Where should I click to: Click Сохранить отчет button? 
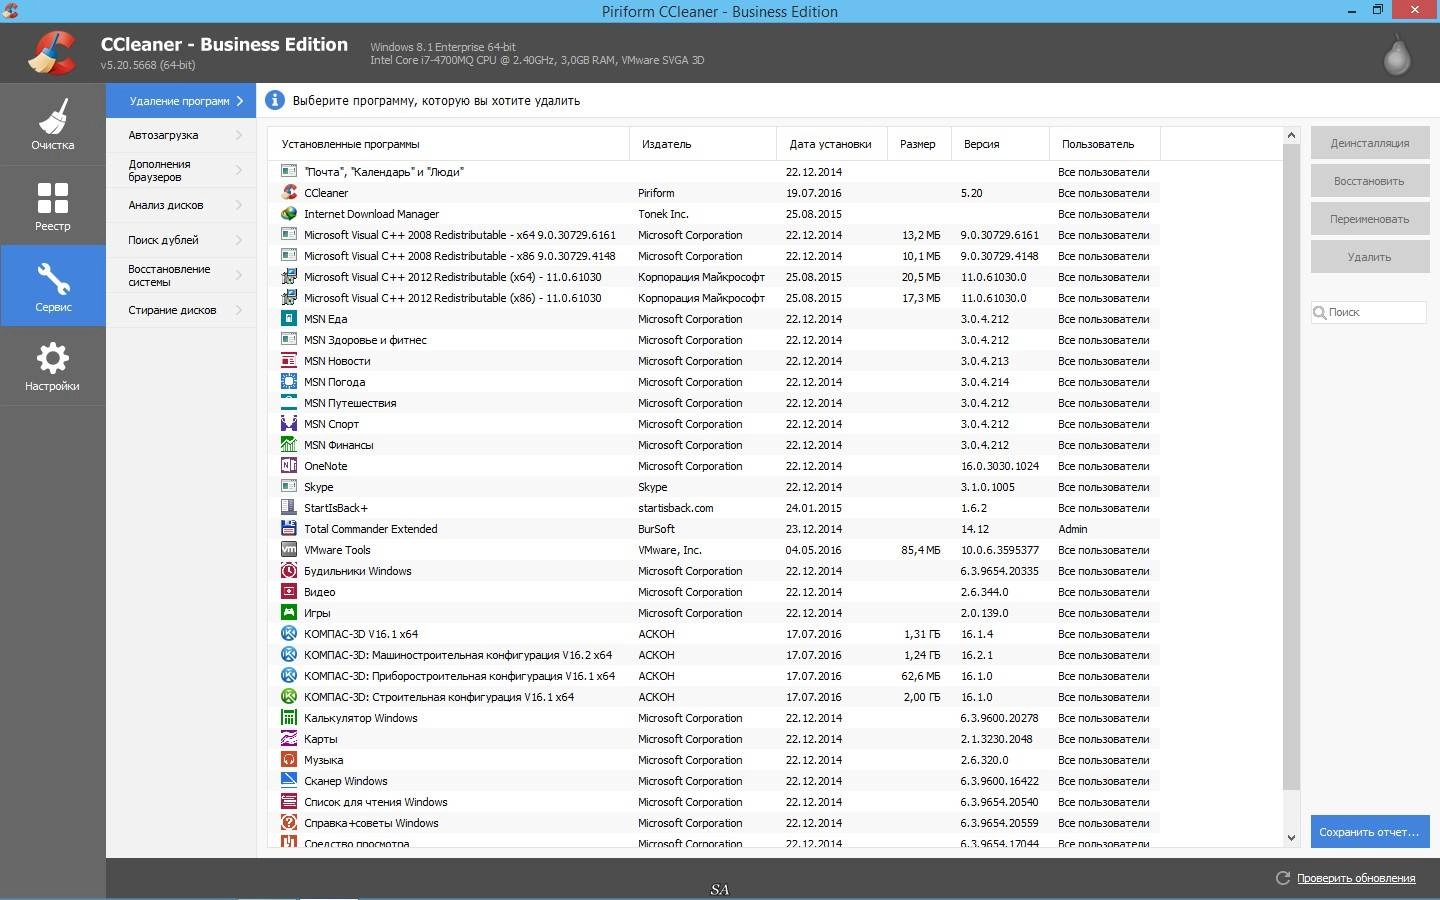pyautogui.click(x=1370, y=832)
